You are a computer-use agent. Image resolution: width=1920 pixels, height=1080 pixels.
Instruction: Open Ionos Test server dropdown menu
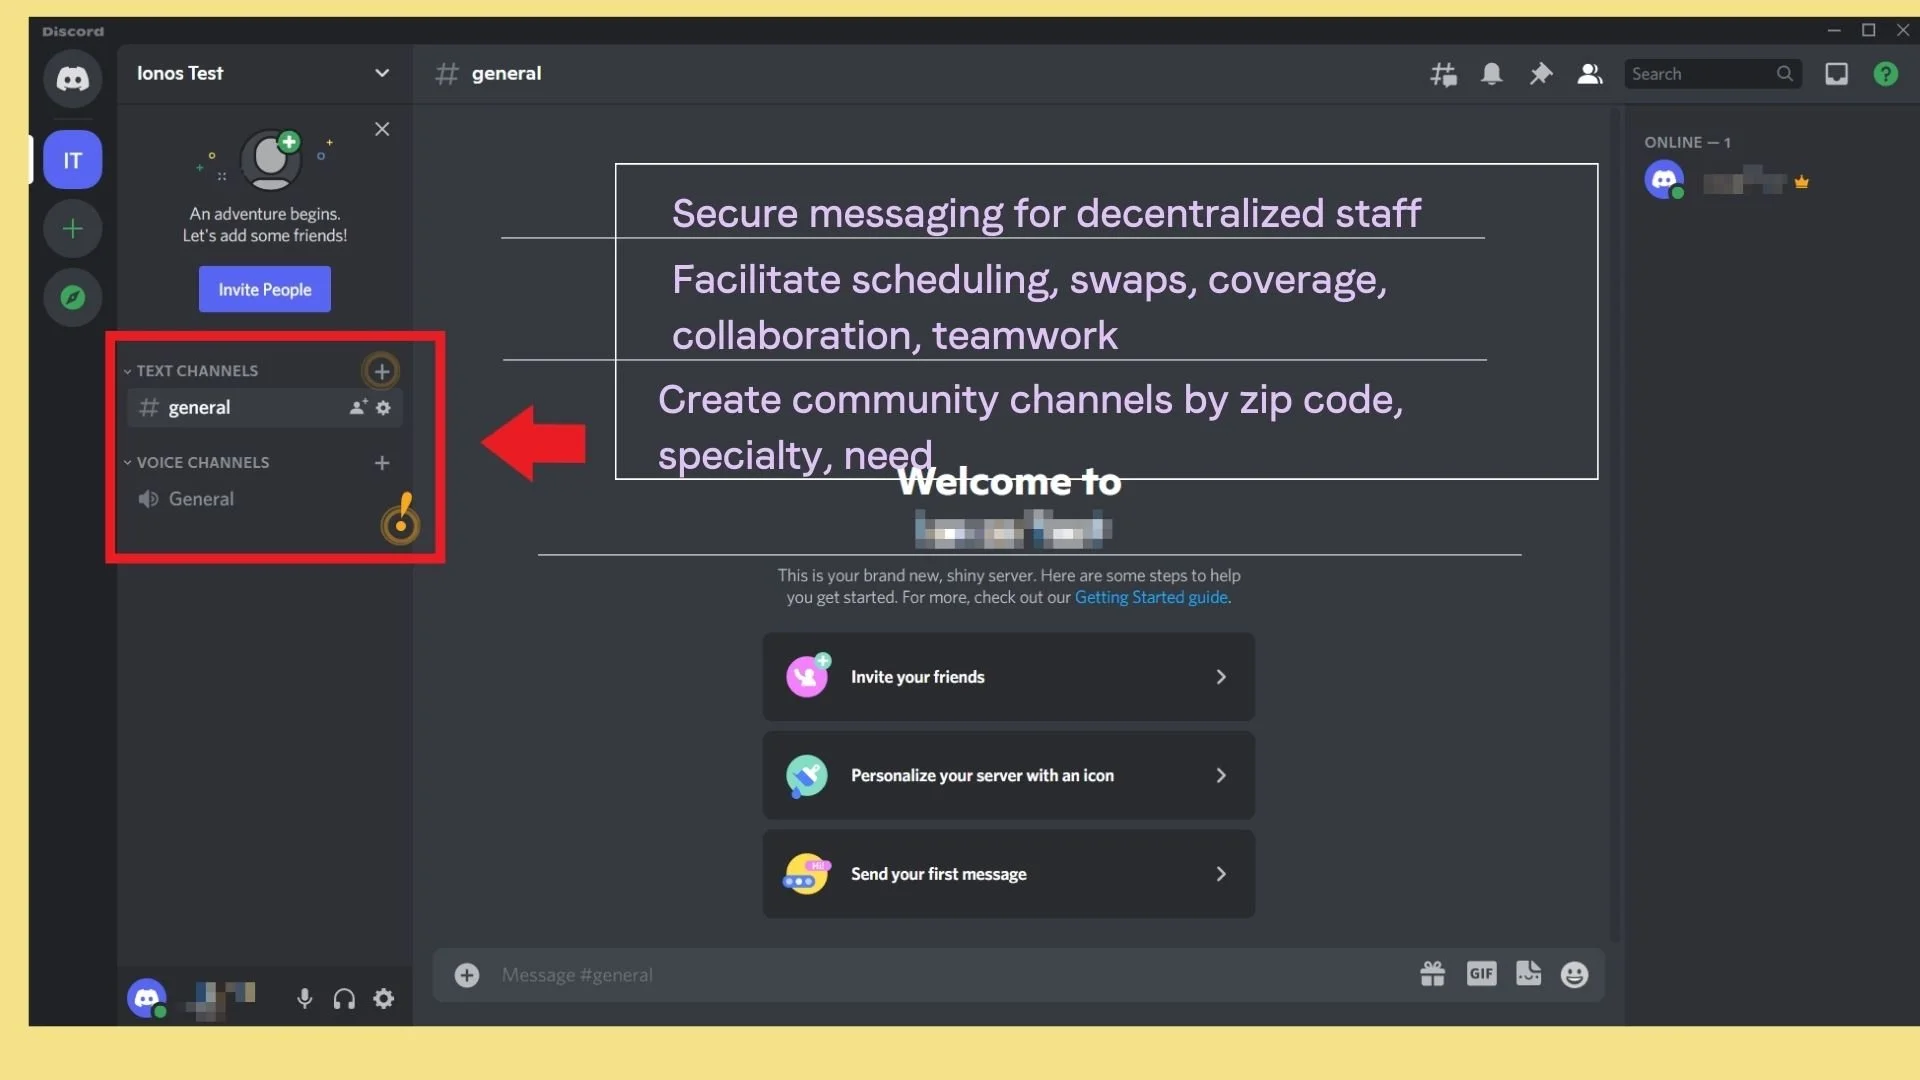click(382, 73)
